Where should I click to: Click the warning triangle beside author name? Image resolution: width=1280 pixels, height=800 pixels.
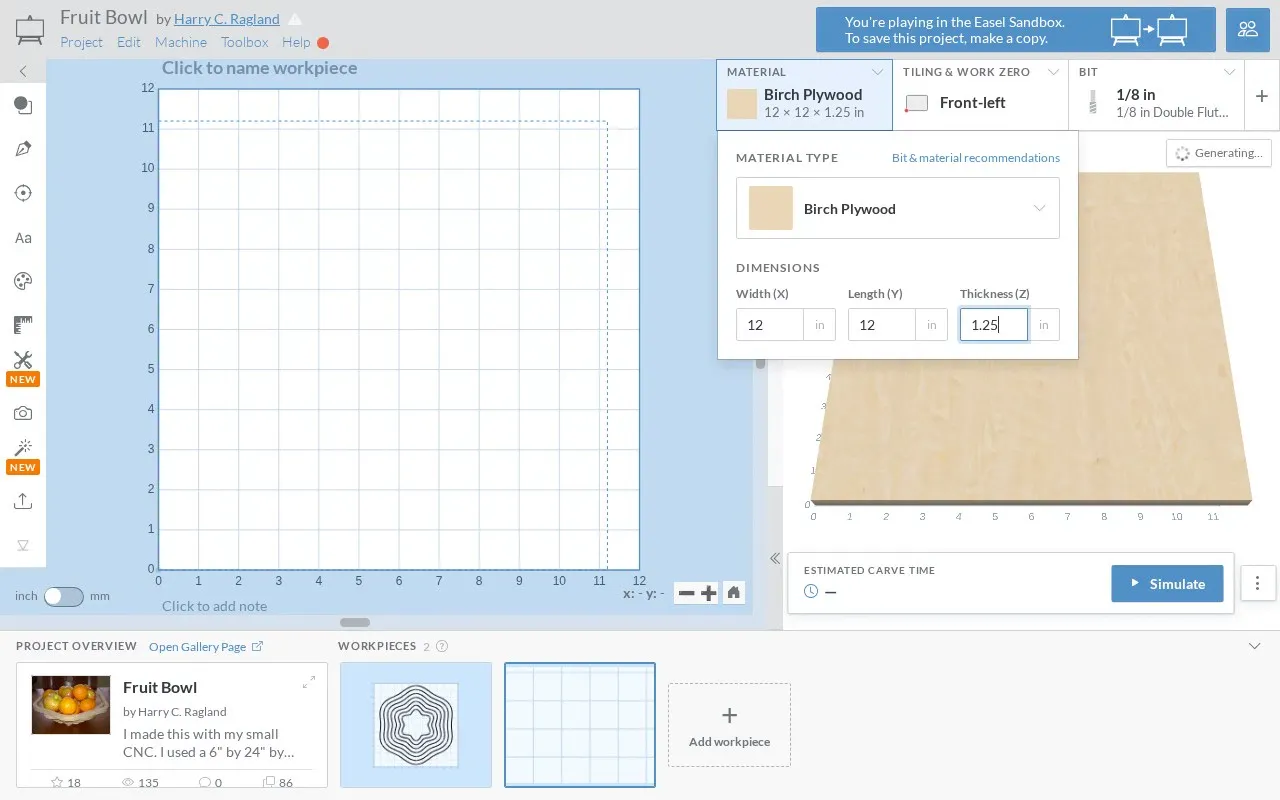pyautogui.click(x=295, y=19)
